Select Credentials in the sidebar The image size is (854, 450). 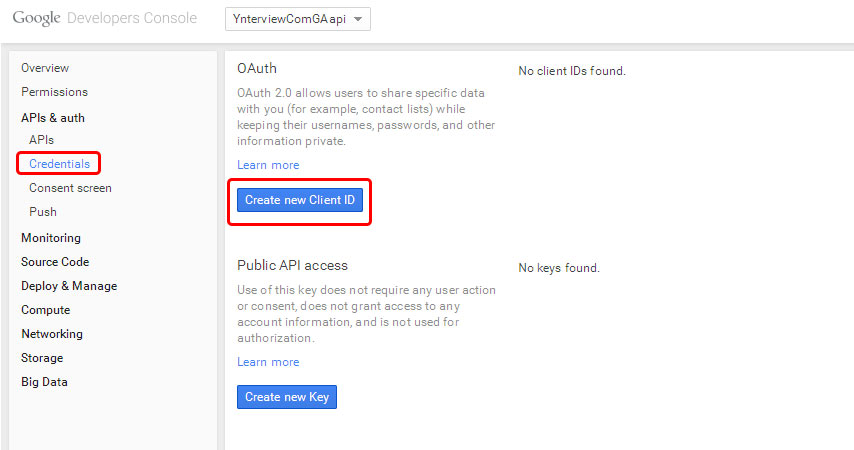click(59, 164)
